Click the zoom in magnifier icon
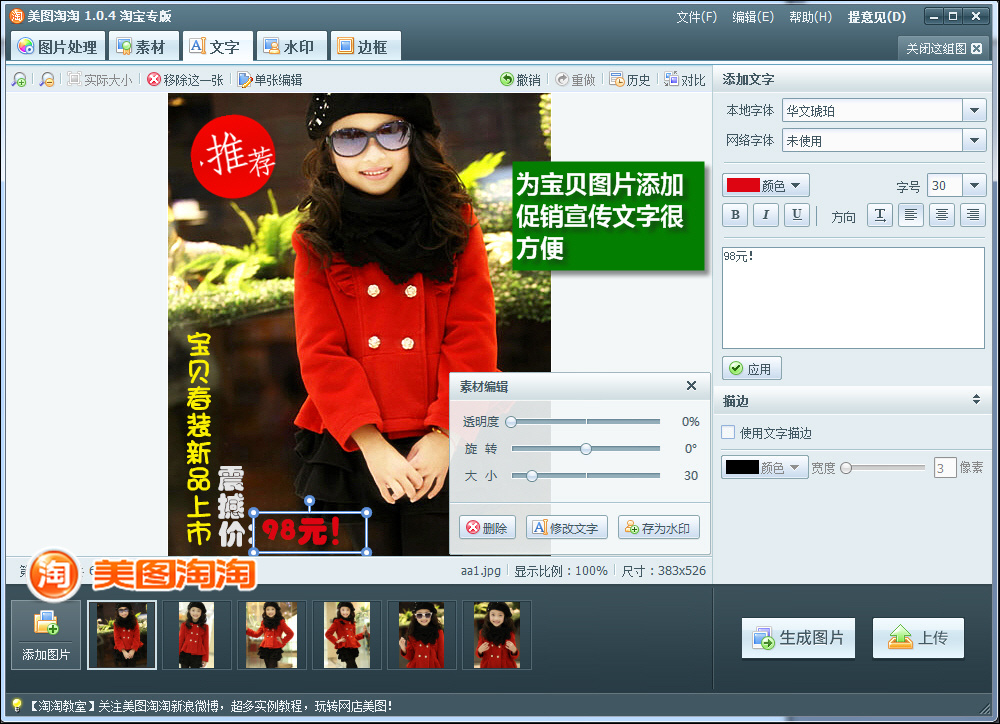This screenshot has width=1000, height=724. tap(19, 80)
